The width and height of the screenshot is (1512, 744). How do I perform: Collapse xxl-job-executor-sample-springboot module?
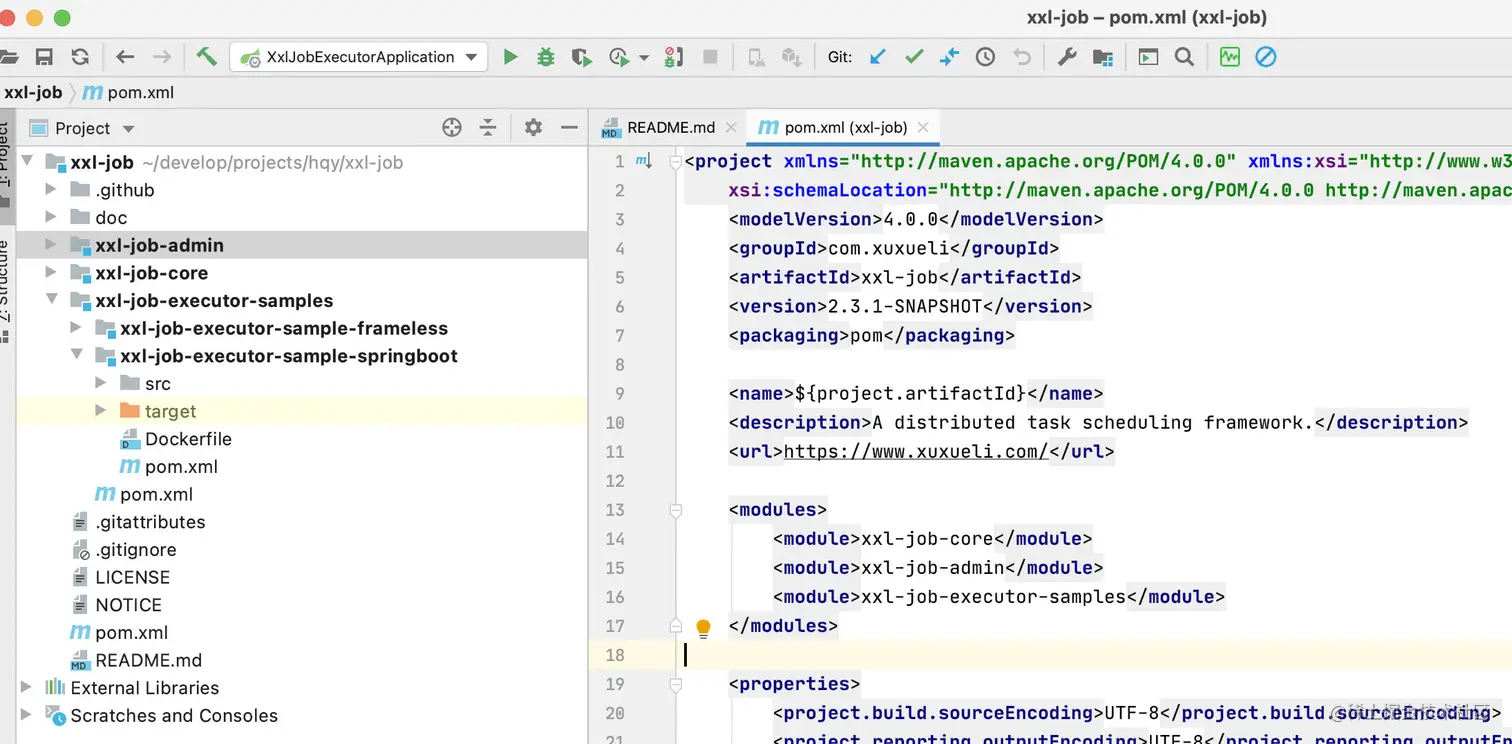76,355
